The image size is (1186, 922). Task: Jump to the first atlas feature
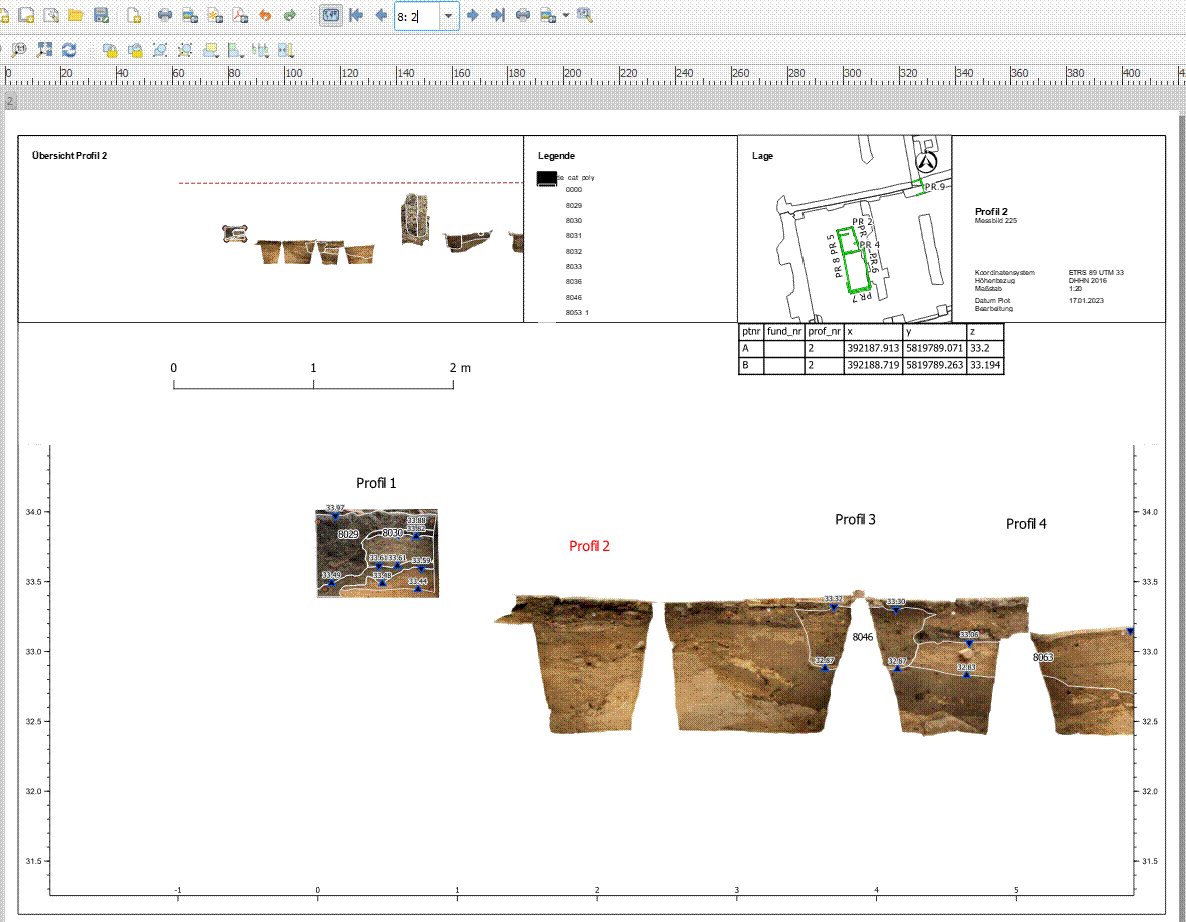[357, 16]
